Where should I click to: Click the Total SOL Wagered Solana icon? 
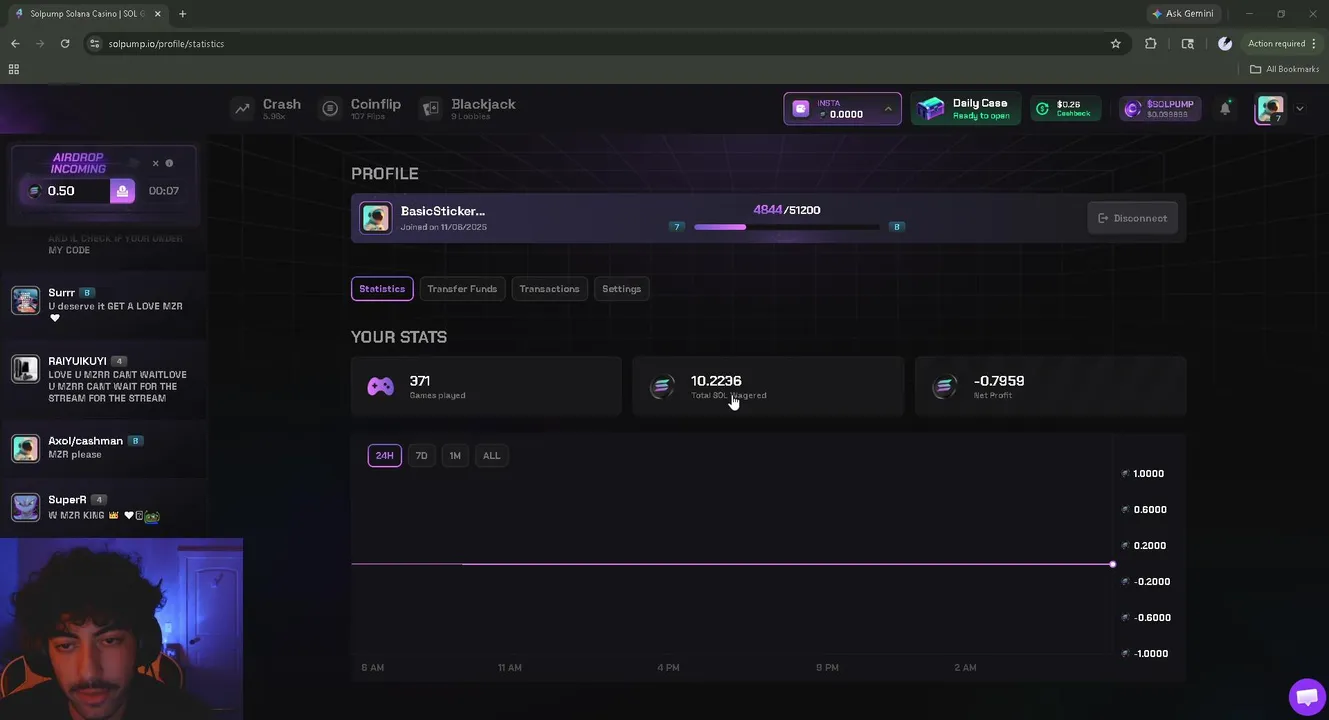(x=662, y=387)
